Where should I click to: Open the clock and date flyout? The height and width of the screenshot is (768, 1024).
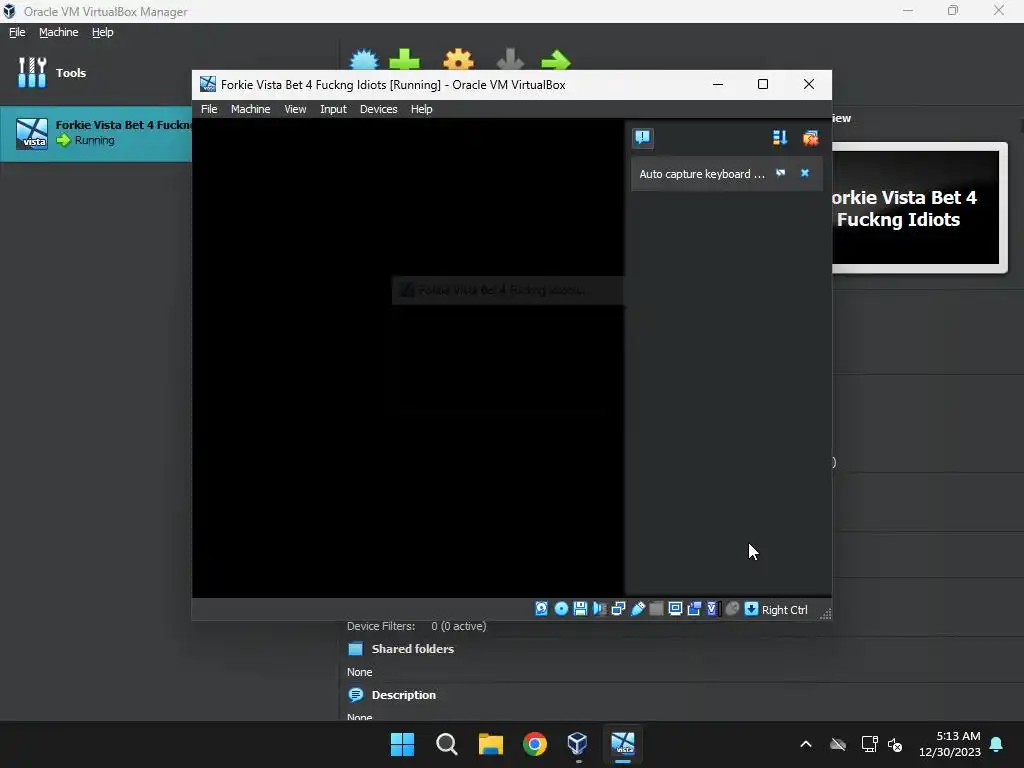pos(950,744)
